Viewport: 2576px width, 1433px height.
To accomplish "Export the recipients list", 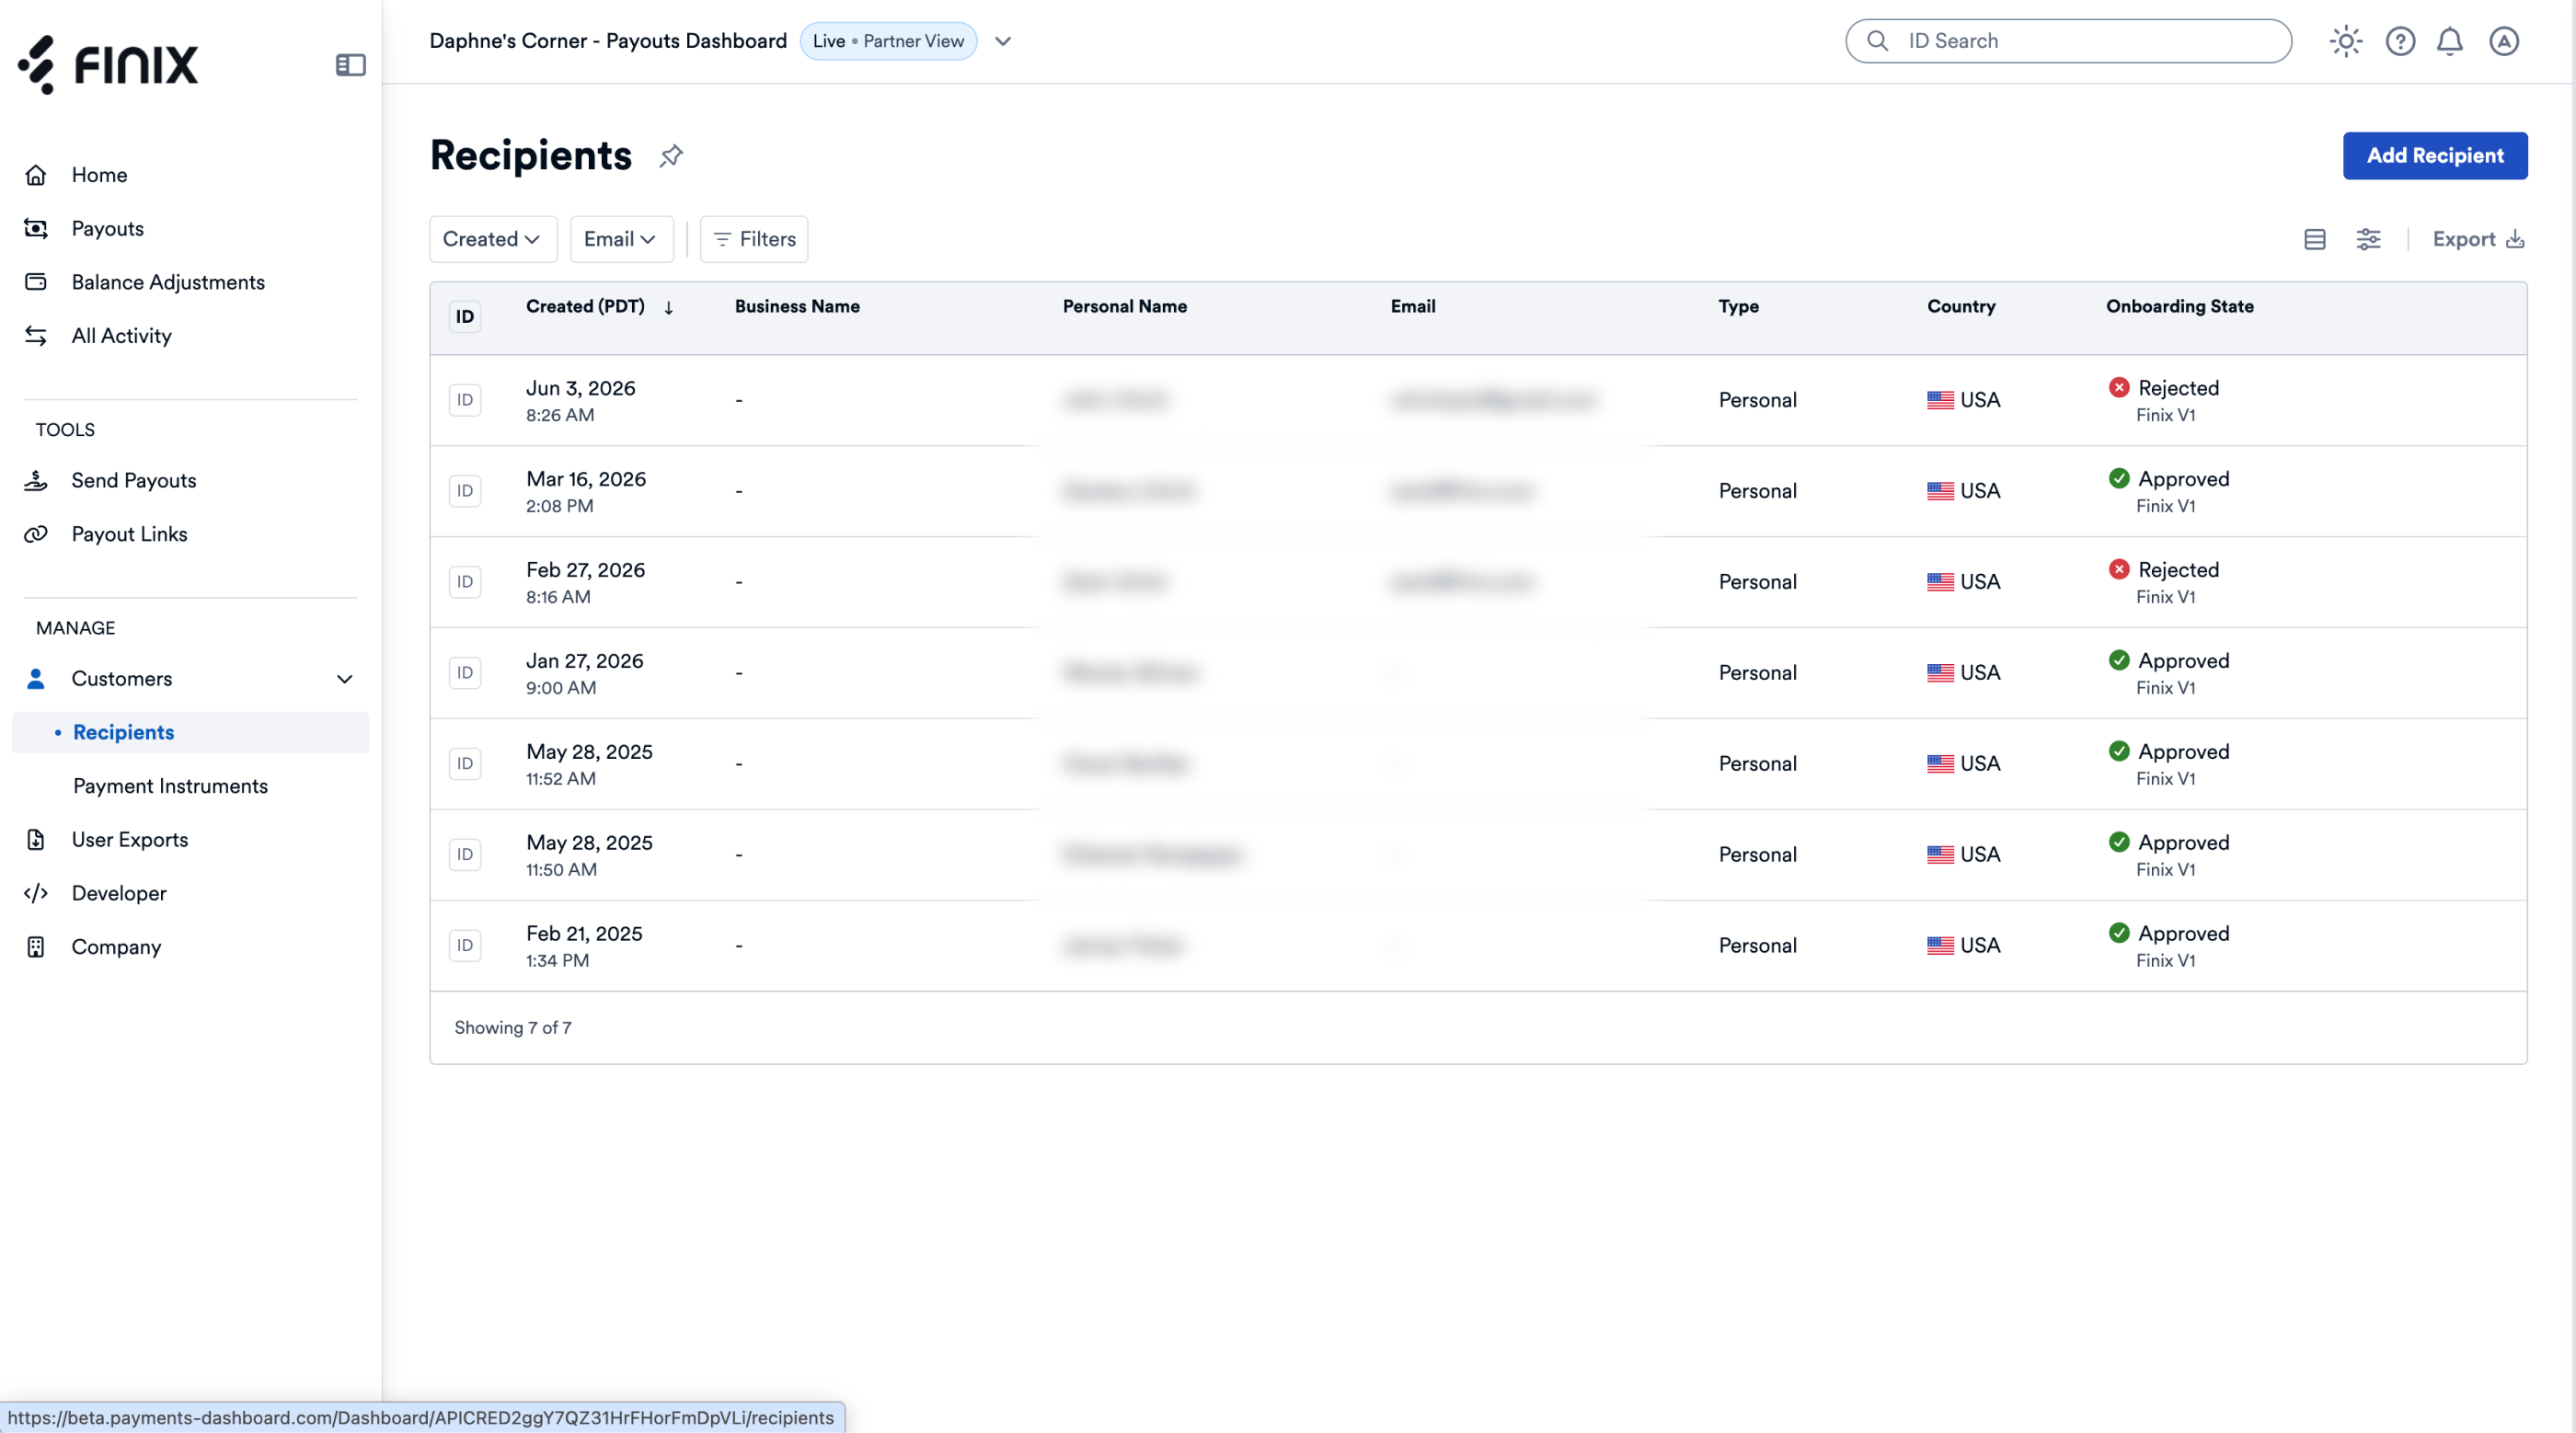I will coord(2478,239).
